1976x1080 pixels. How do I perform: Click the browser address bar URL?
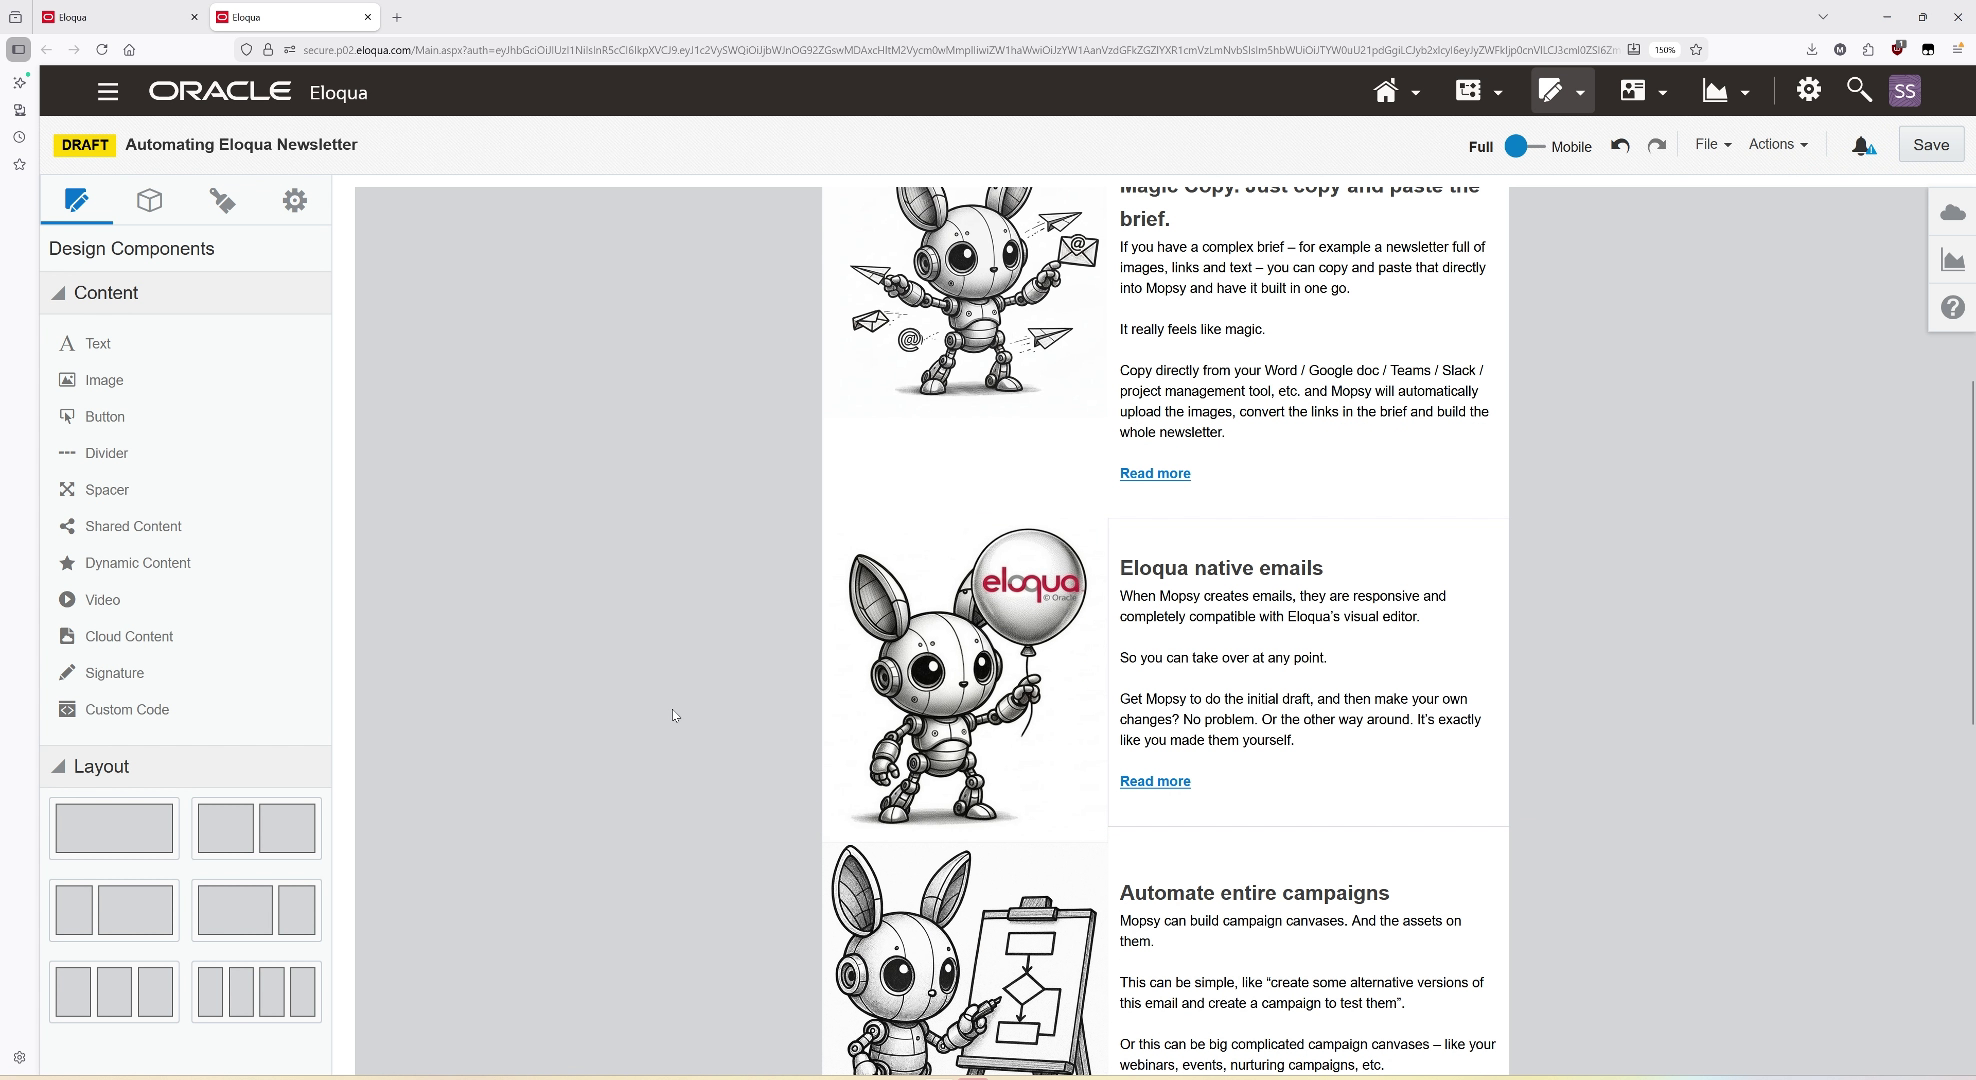click(960, 50)
